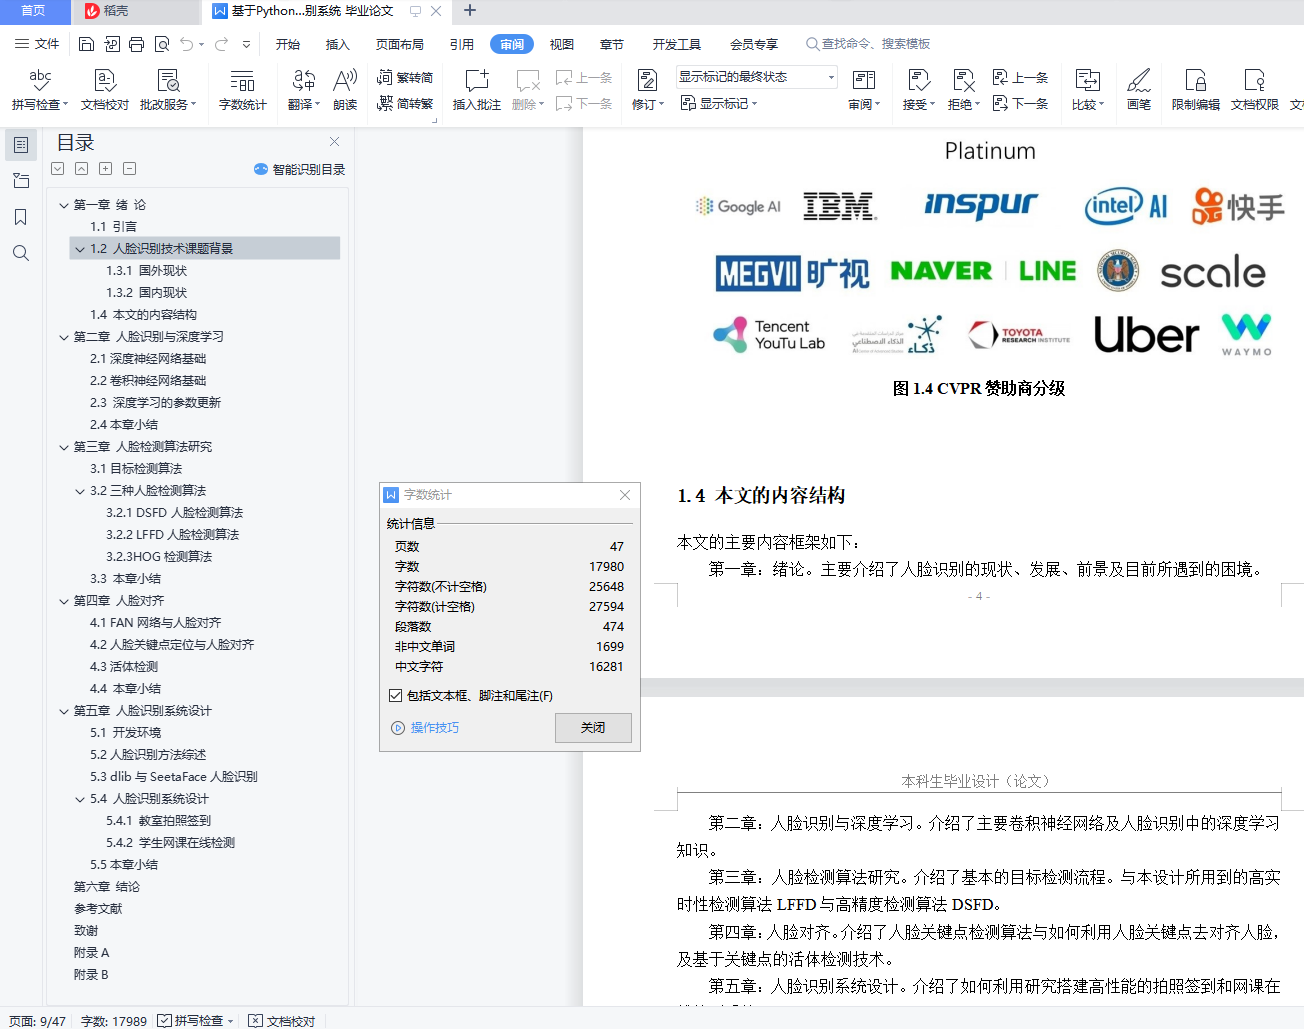Open the 开发工具 ribbon tab
1304x1029 pixels.
[677, 44]
